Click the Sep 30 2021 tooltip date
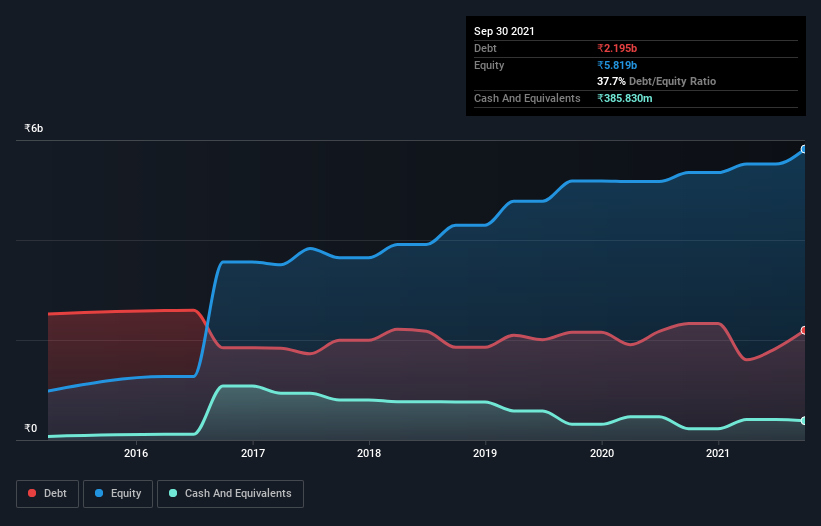Viewport: 821px width, 526px height. click(x=504, y=31)
